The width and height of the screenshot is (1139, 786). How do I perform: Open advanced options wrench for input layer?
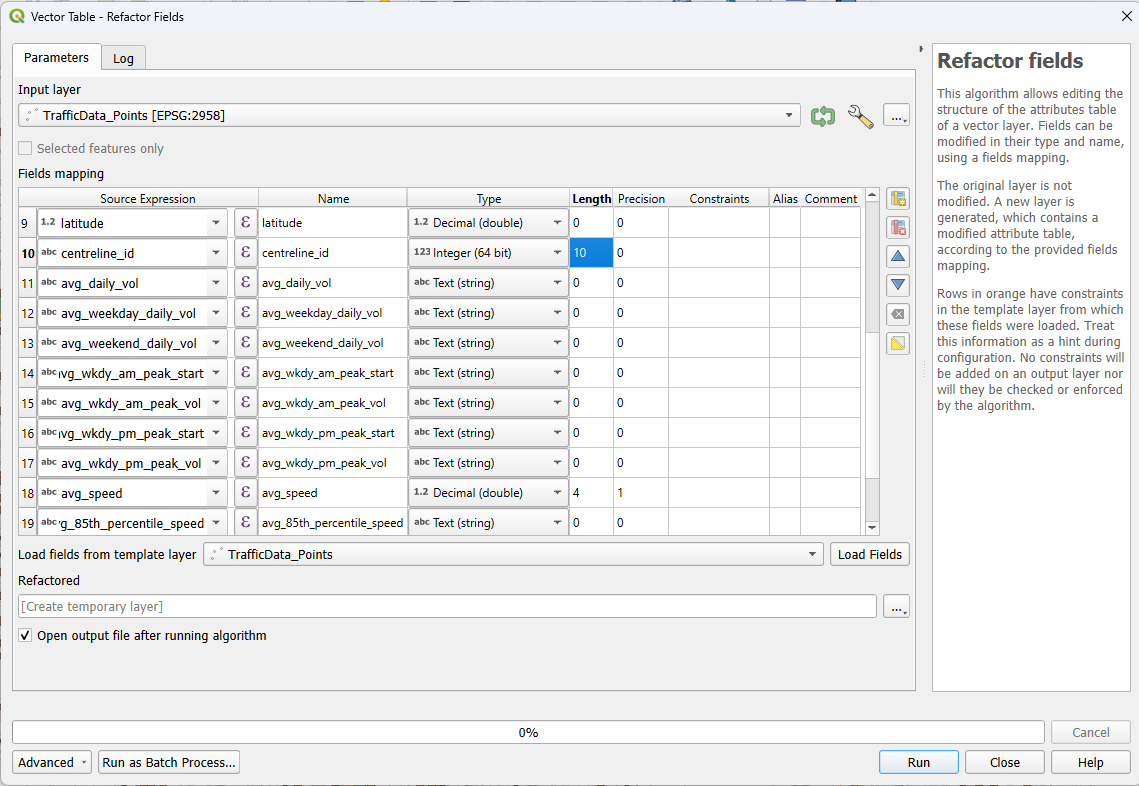pyautogui.click(x=860, y=116)
